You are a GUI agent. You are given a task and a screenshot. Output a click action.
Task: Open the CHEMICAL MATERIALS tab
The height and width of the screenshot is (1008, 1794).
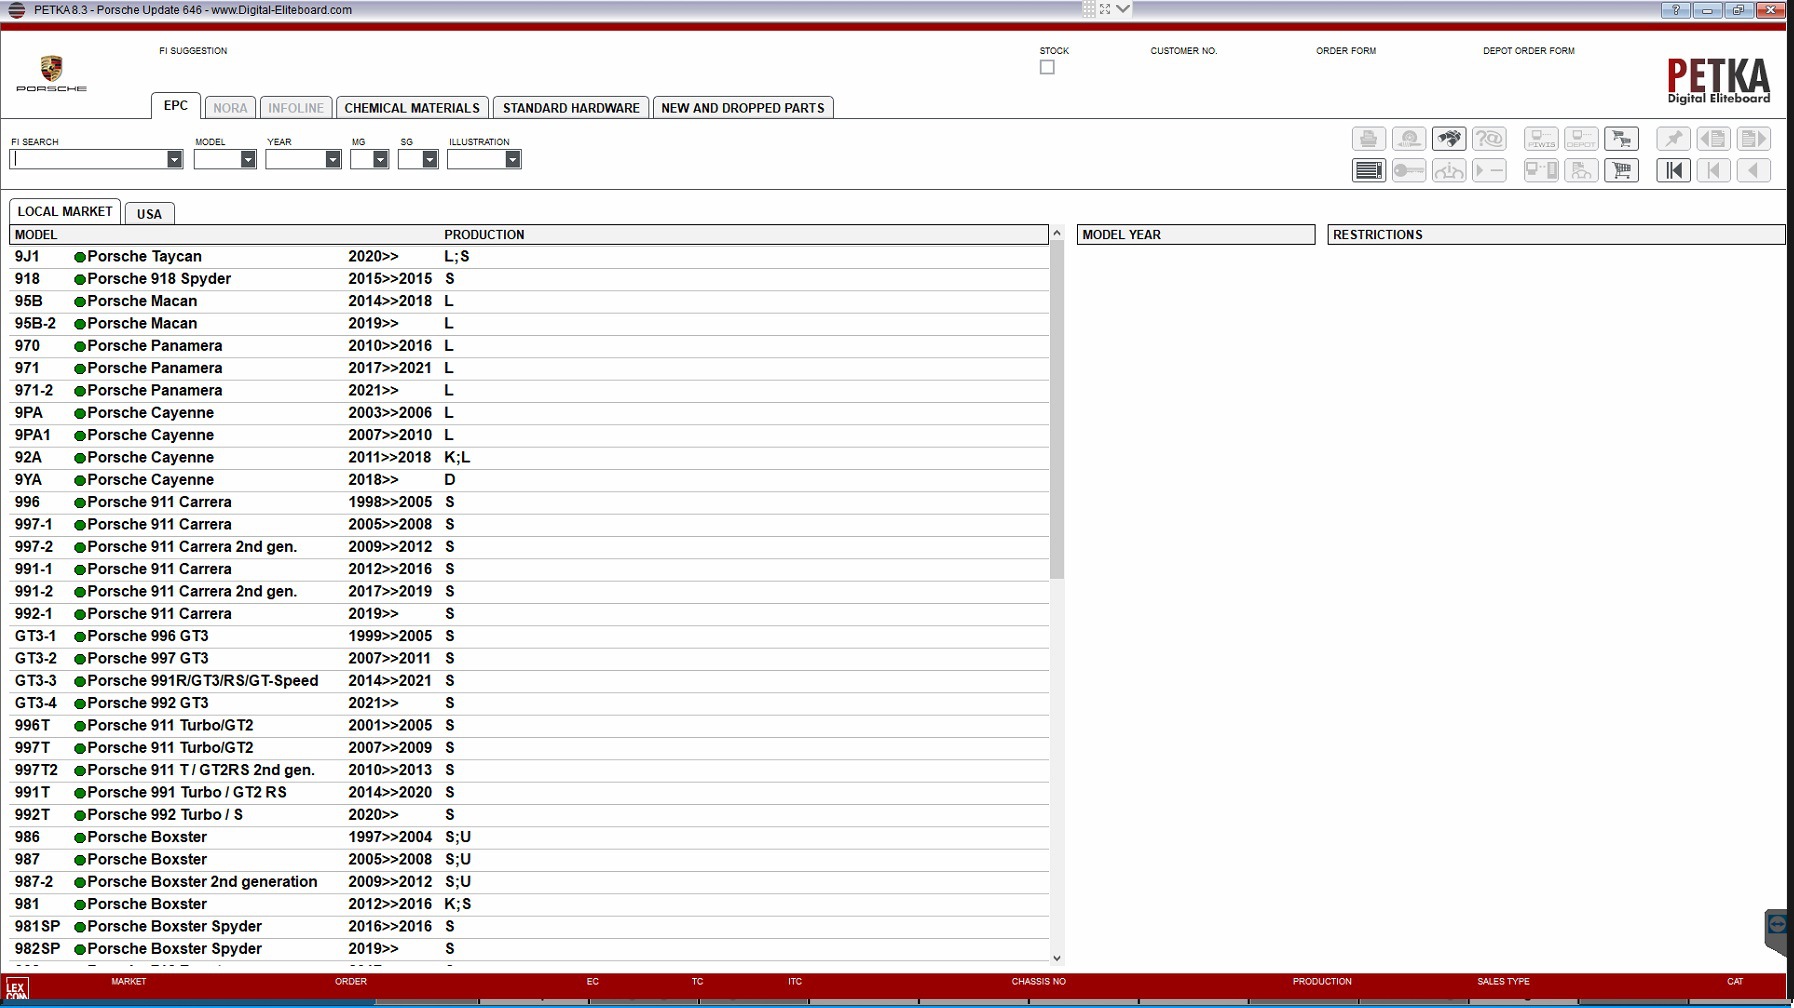click(412, 108)
